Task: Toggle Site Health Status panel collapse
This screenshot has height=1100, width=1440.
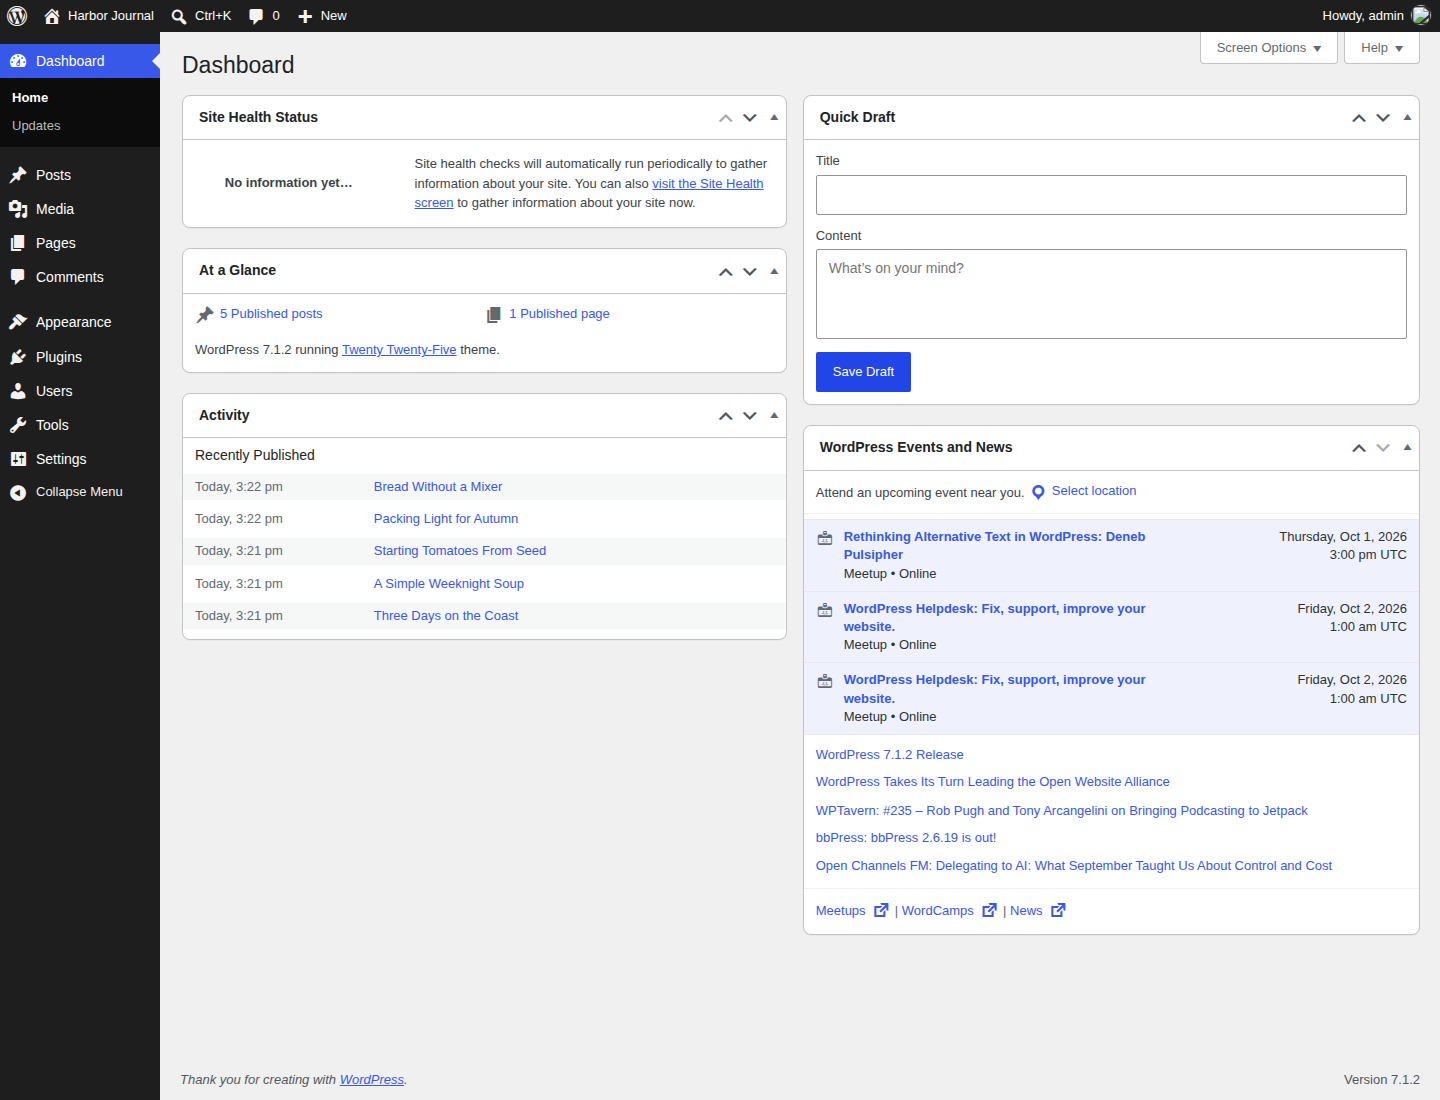Action: tap(774, 118)
